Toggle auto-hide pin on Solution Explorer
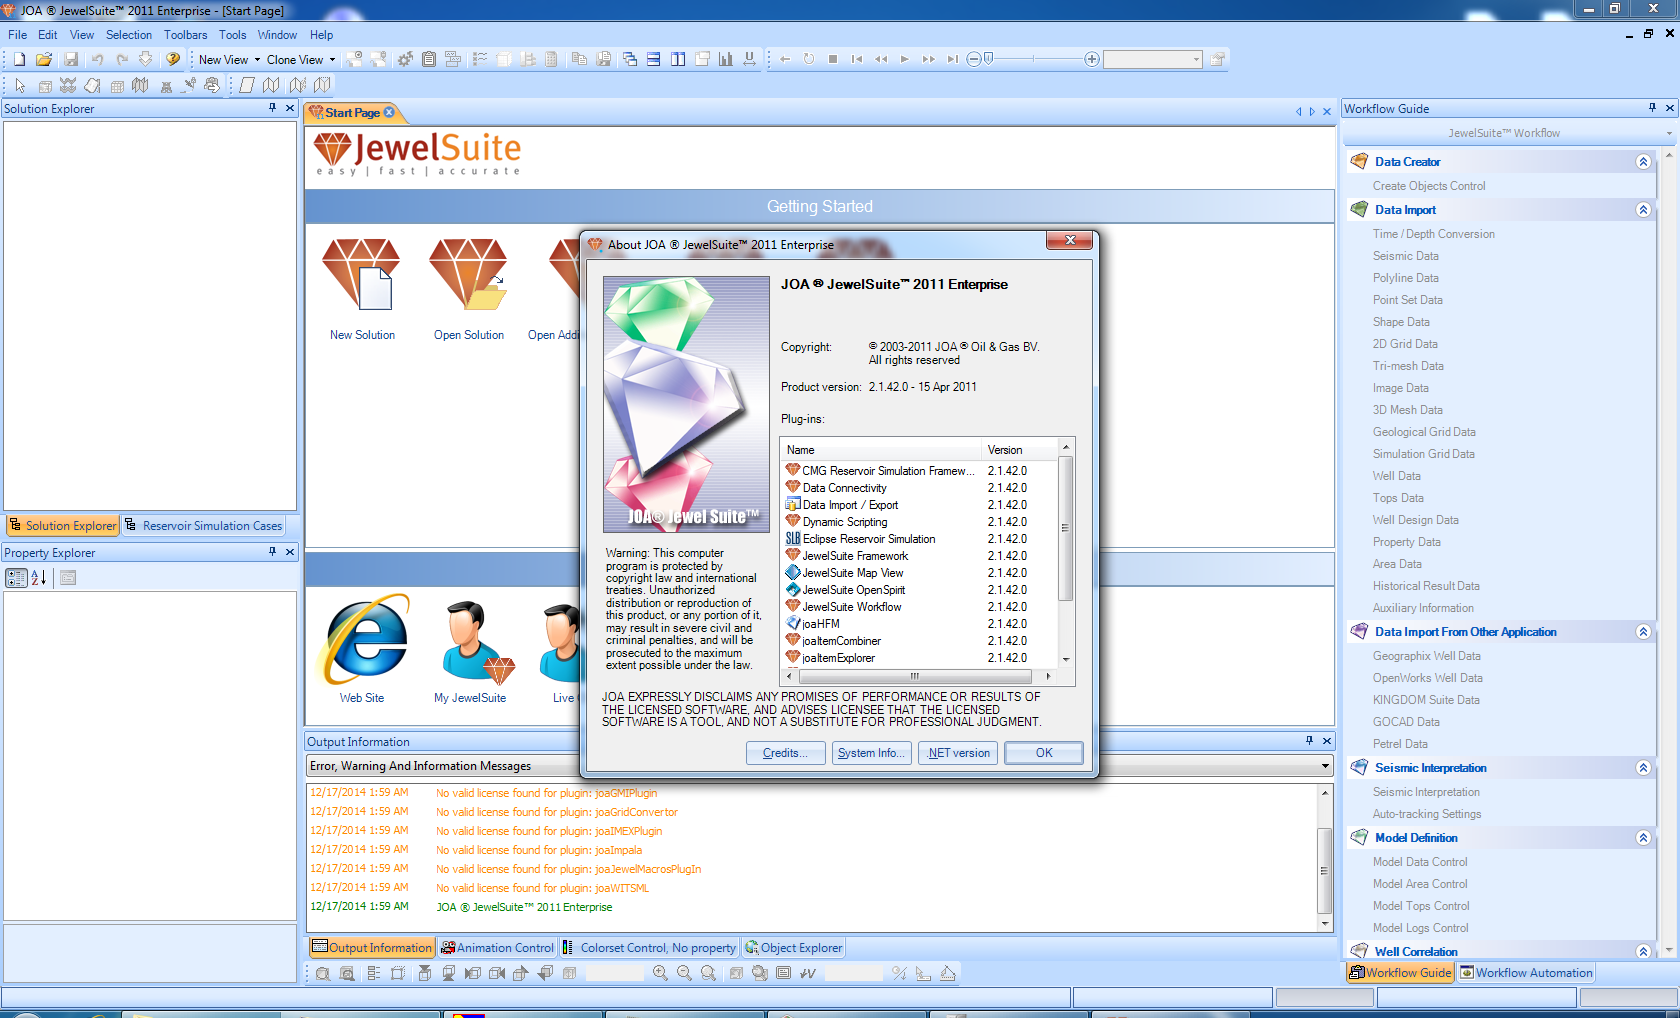The height and width of the screenshot is (1018, 1680). [272, 108]
